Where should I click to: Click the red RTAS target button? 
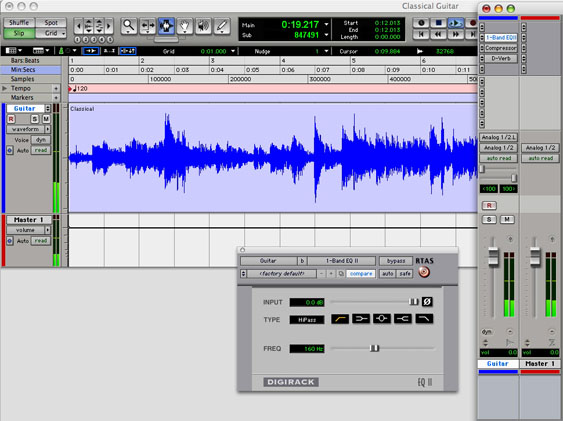[x=424, y=272]
